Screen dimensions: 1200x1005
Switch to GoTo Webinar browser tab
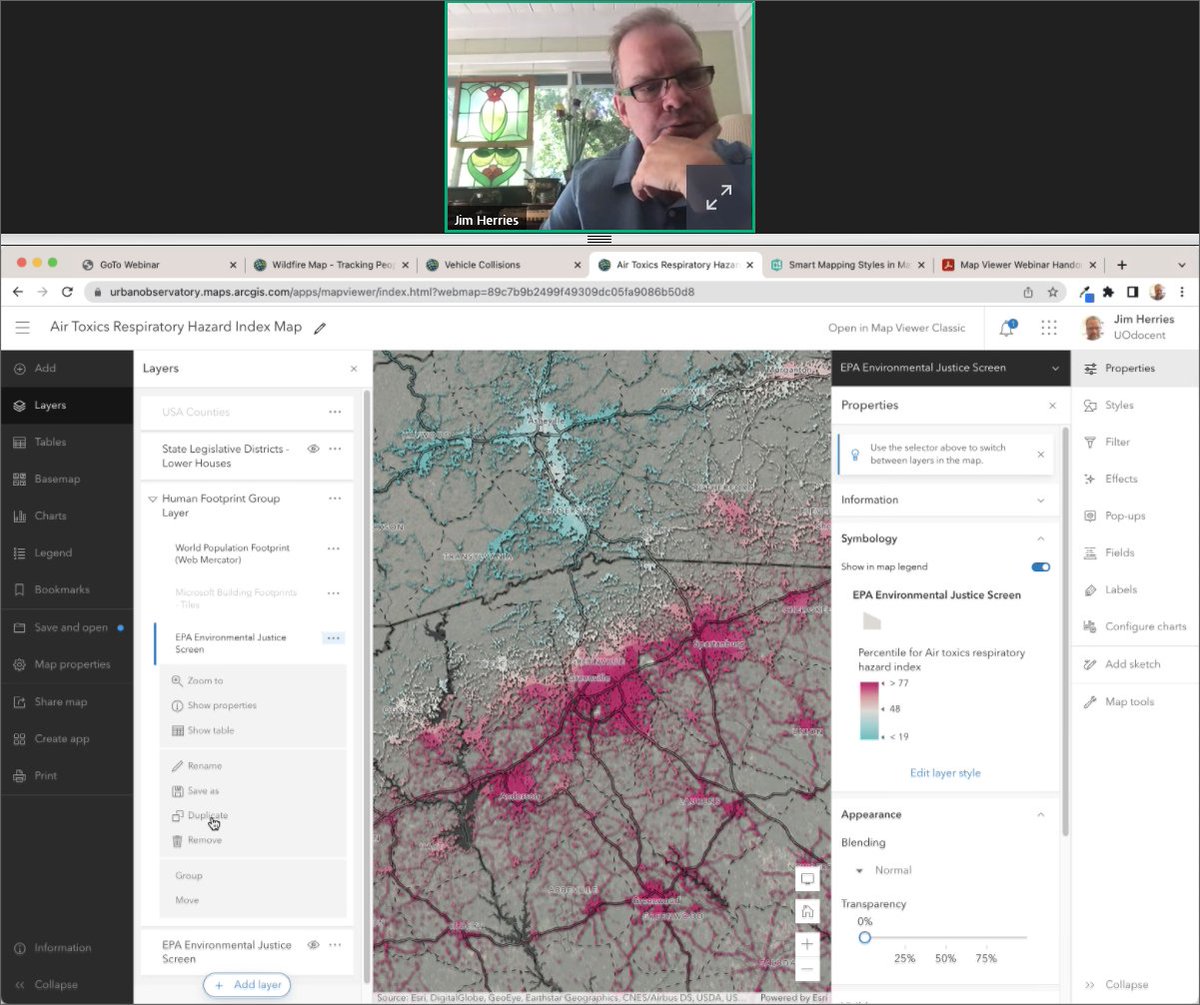point(160,265)
